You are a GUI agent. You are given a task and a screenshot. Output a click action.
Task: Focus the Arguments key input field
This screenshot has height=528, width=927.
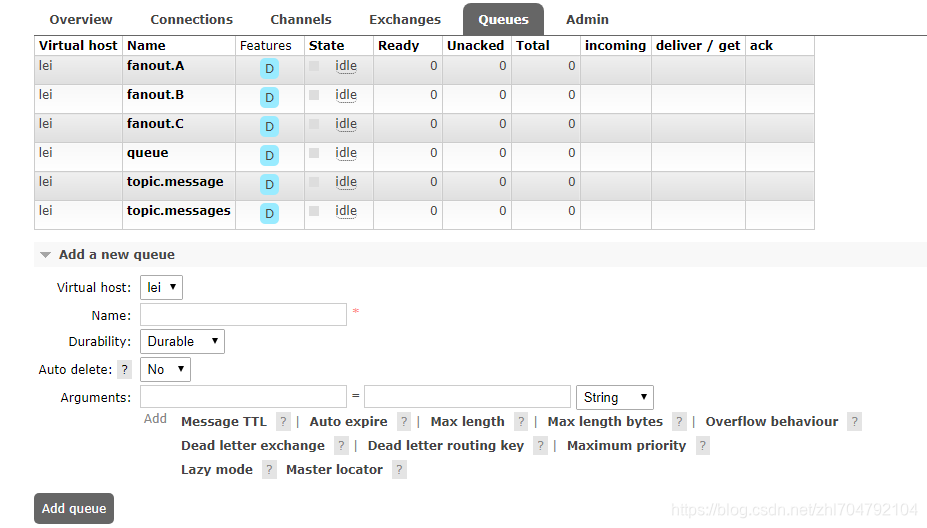coord(243,397)
